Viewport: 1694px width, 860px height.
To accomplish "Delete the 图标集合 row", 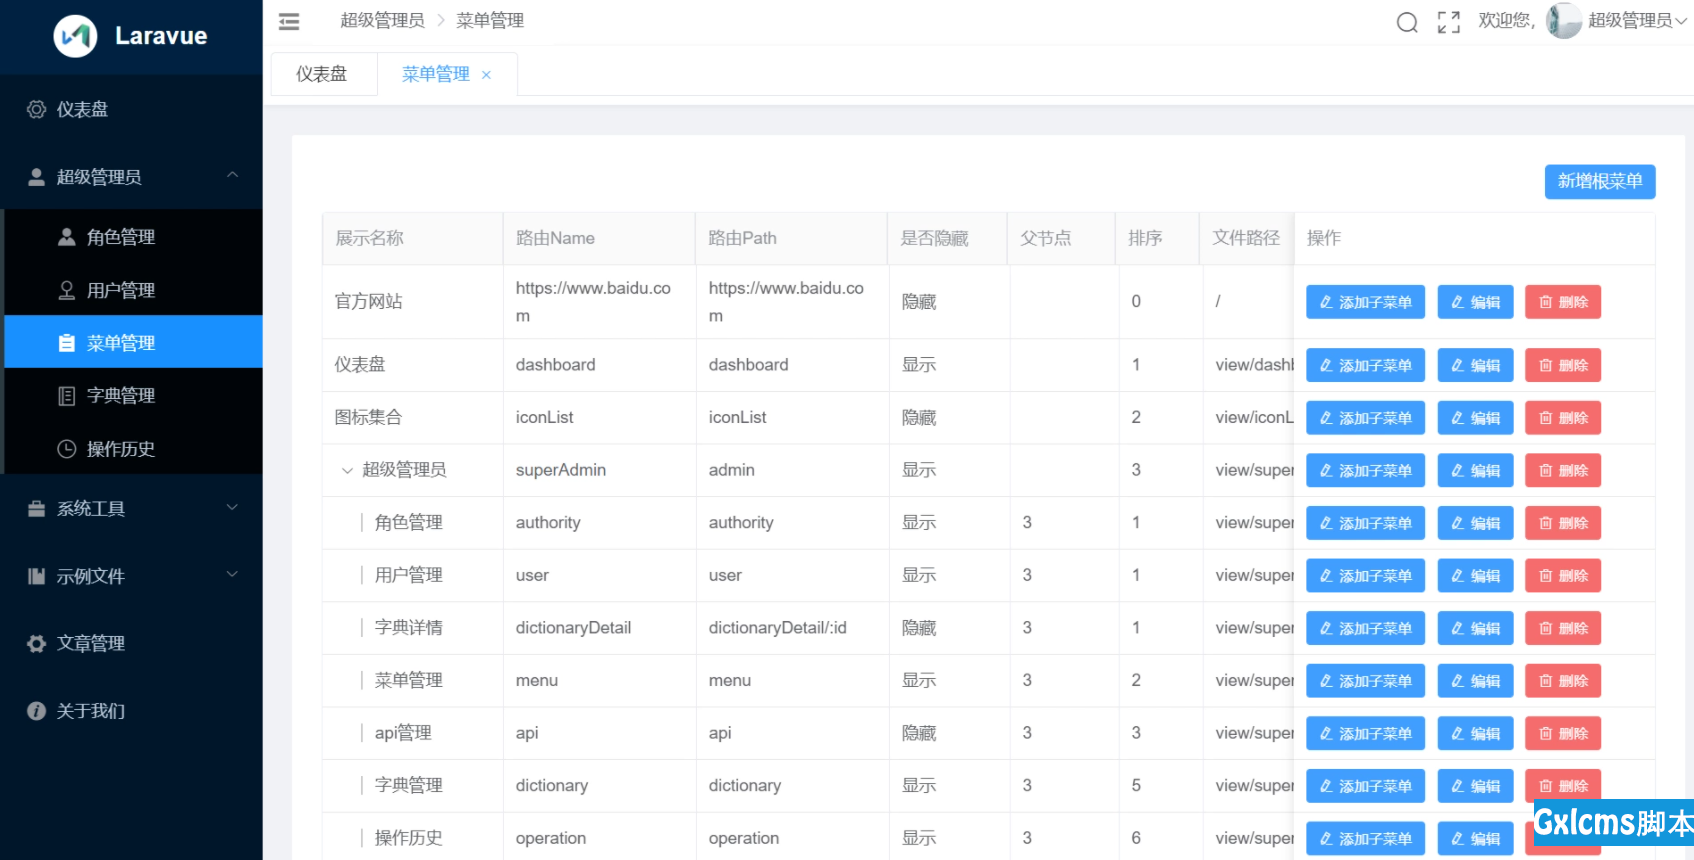I will (1563, 418).
